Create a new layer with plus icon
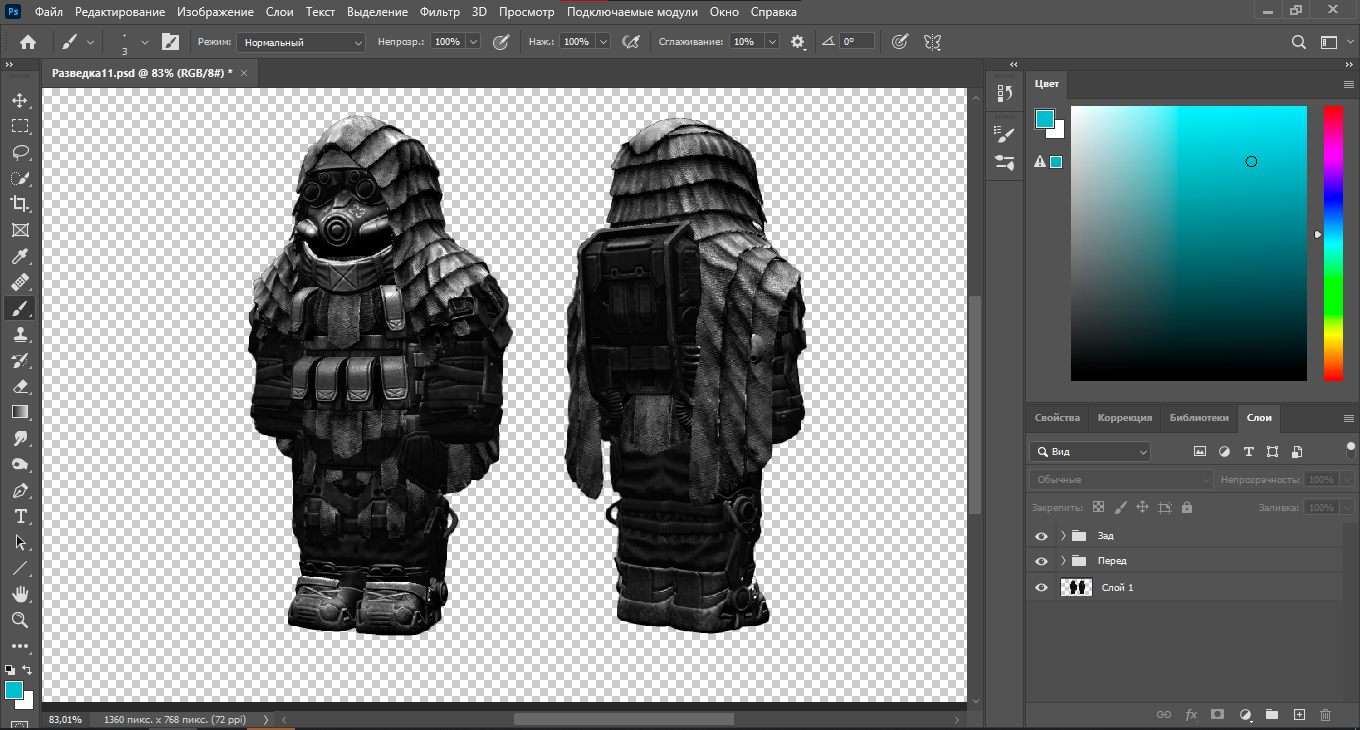Image resolution: width=1360 pixels, height=730 pixels. (x=1299, y=715)
